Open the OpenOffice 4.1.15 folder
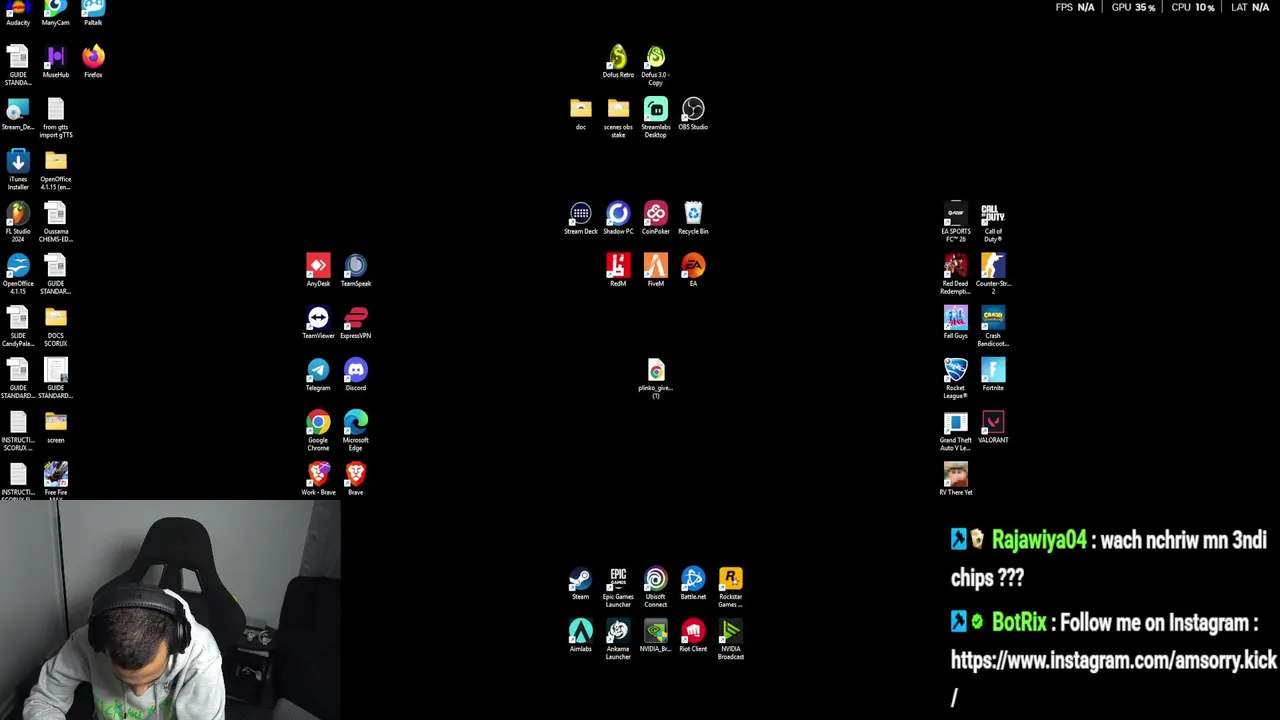1280x720 pixels. [56, 170]
